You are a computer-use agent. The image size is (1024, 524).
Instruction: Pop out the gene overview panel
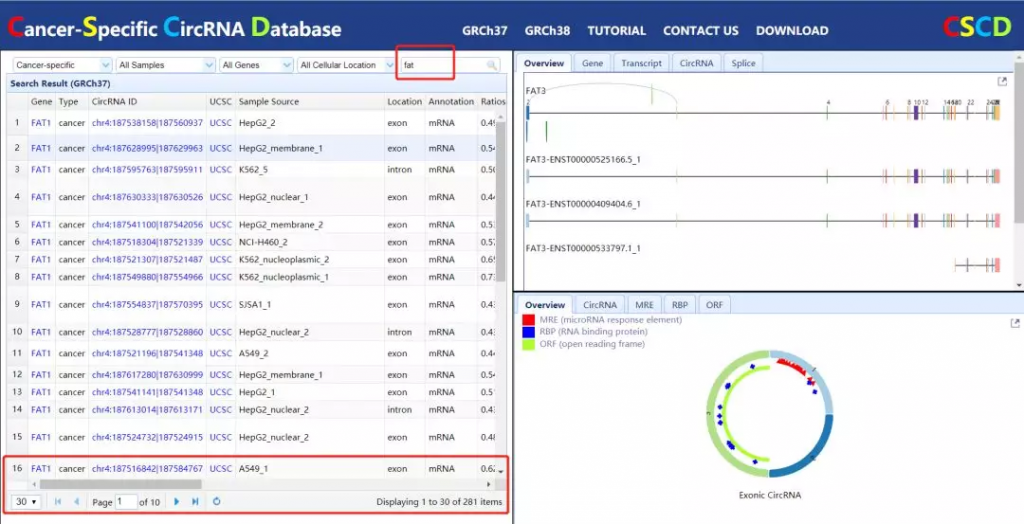pos(1002,82)
